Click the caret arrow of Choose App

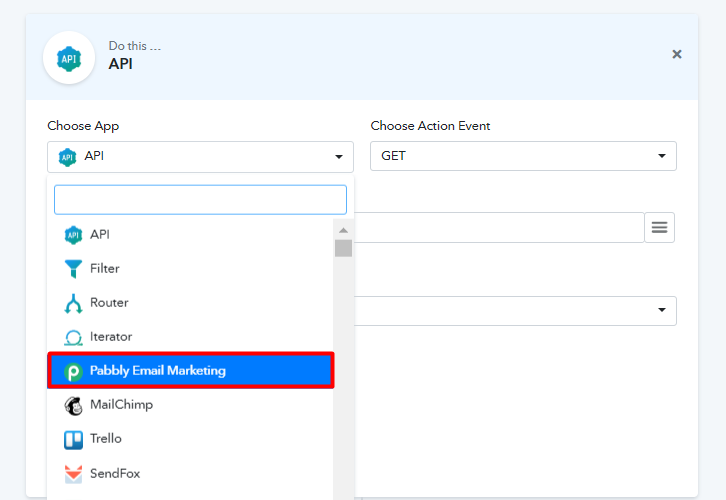click(339, 157)
